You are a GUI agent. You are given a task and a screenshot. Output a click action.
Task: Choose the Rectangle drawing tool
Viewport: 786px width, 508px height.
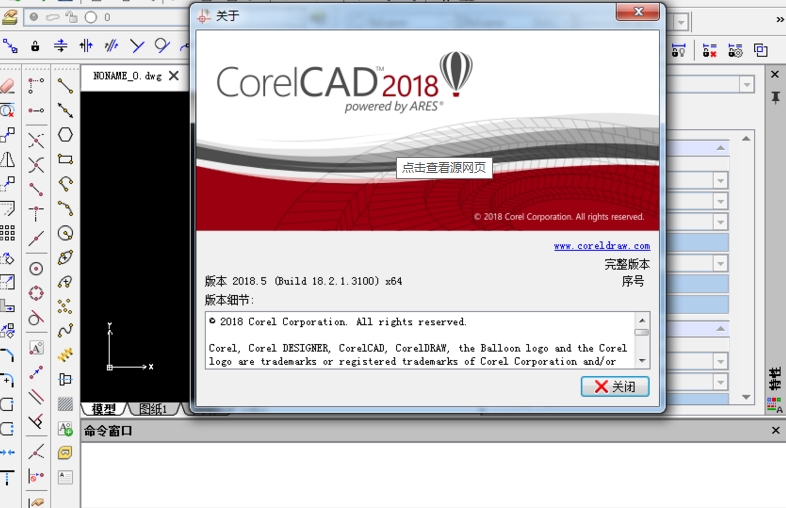(x=65, y=159)
